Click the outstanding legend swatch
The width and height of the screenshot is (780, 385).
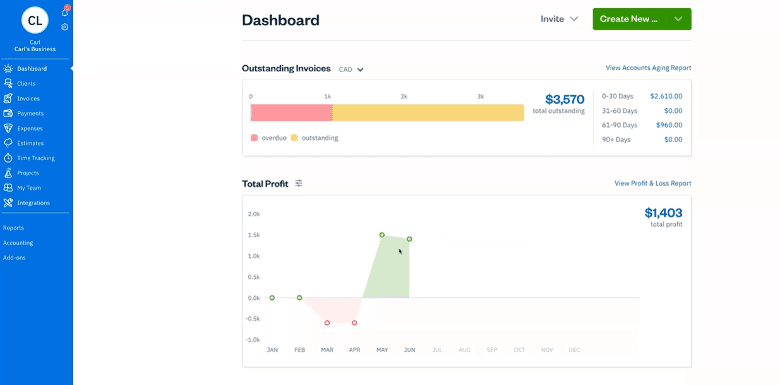pyautogui.click(x=294, y=138)
